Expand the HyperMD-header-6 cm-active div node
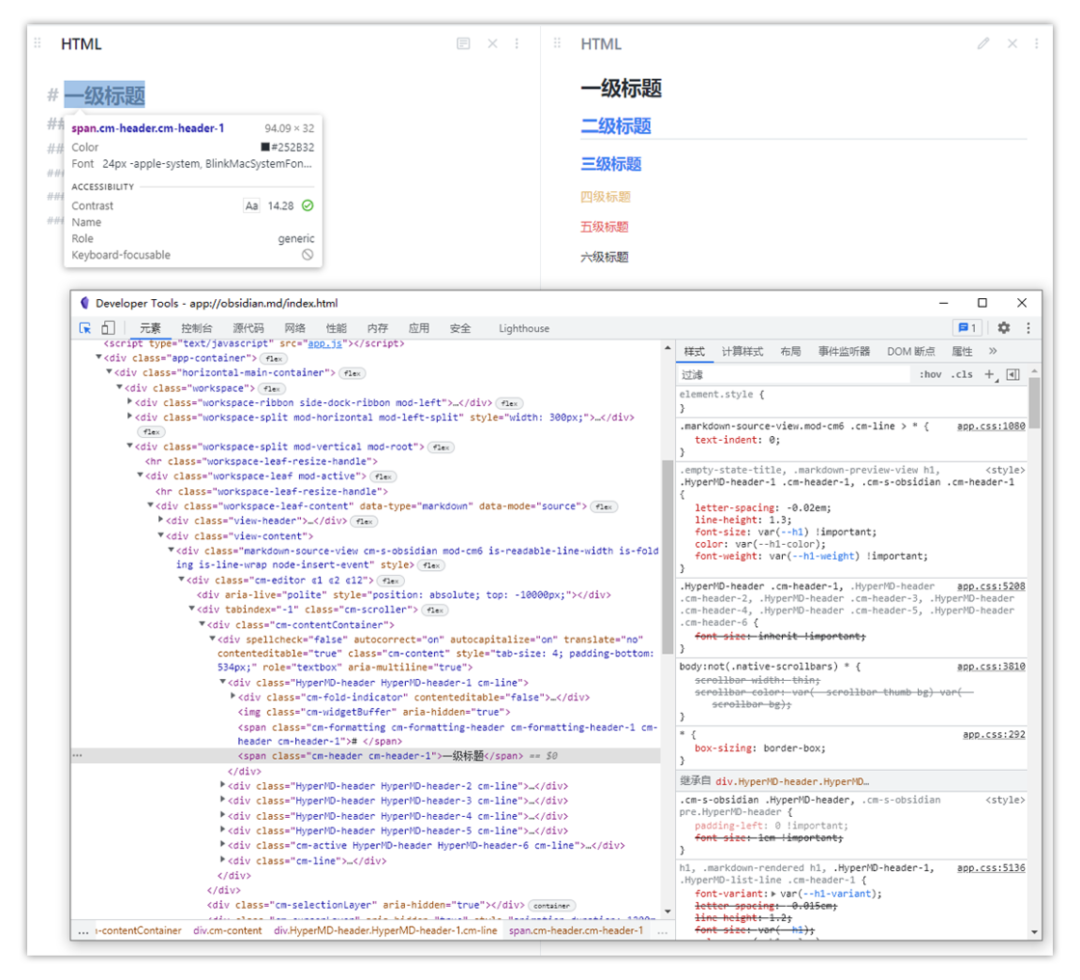The image size is (1080, 980). [222, 844]
